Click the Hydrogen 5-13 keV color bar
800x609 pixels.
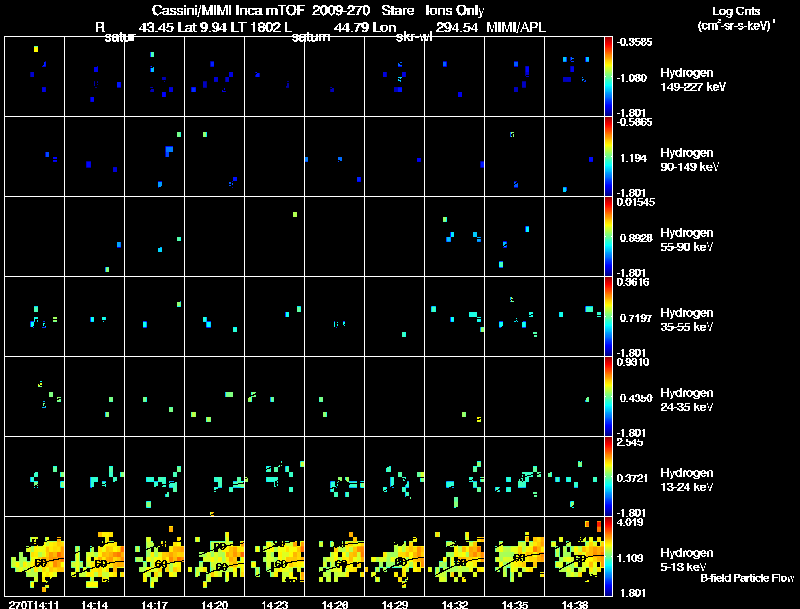point(608,556)
